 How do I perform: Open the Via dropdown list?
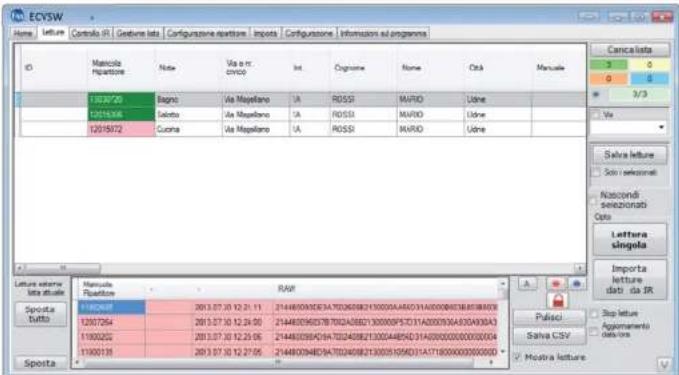[x=629, y=127]
